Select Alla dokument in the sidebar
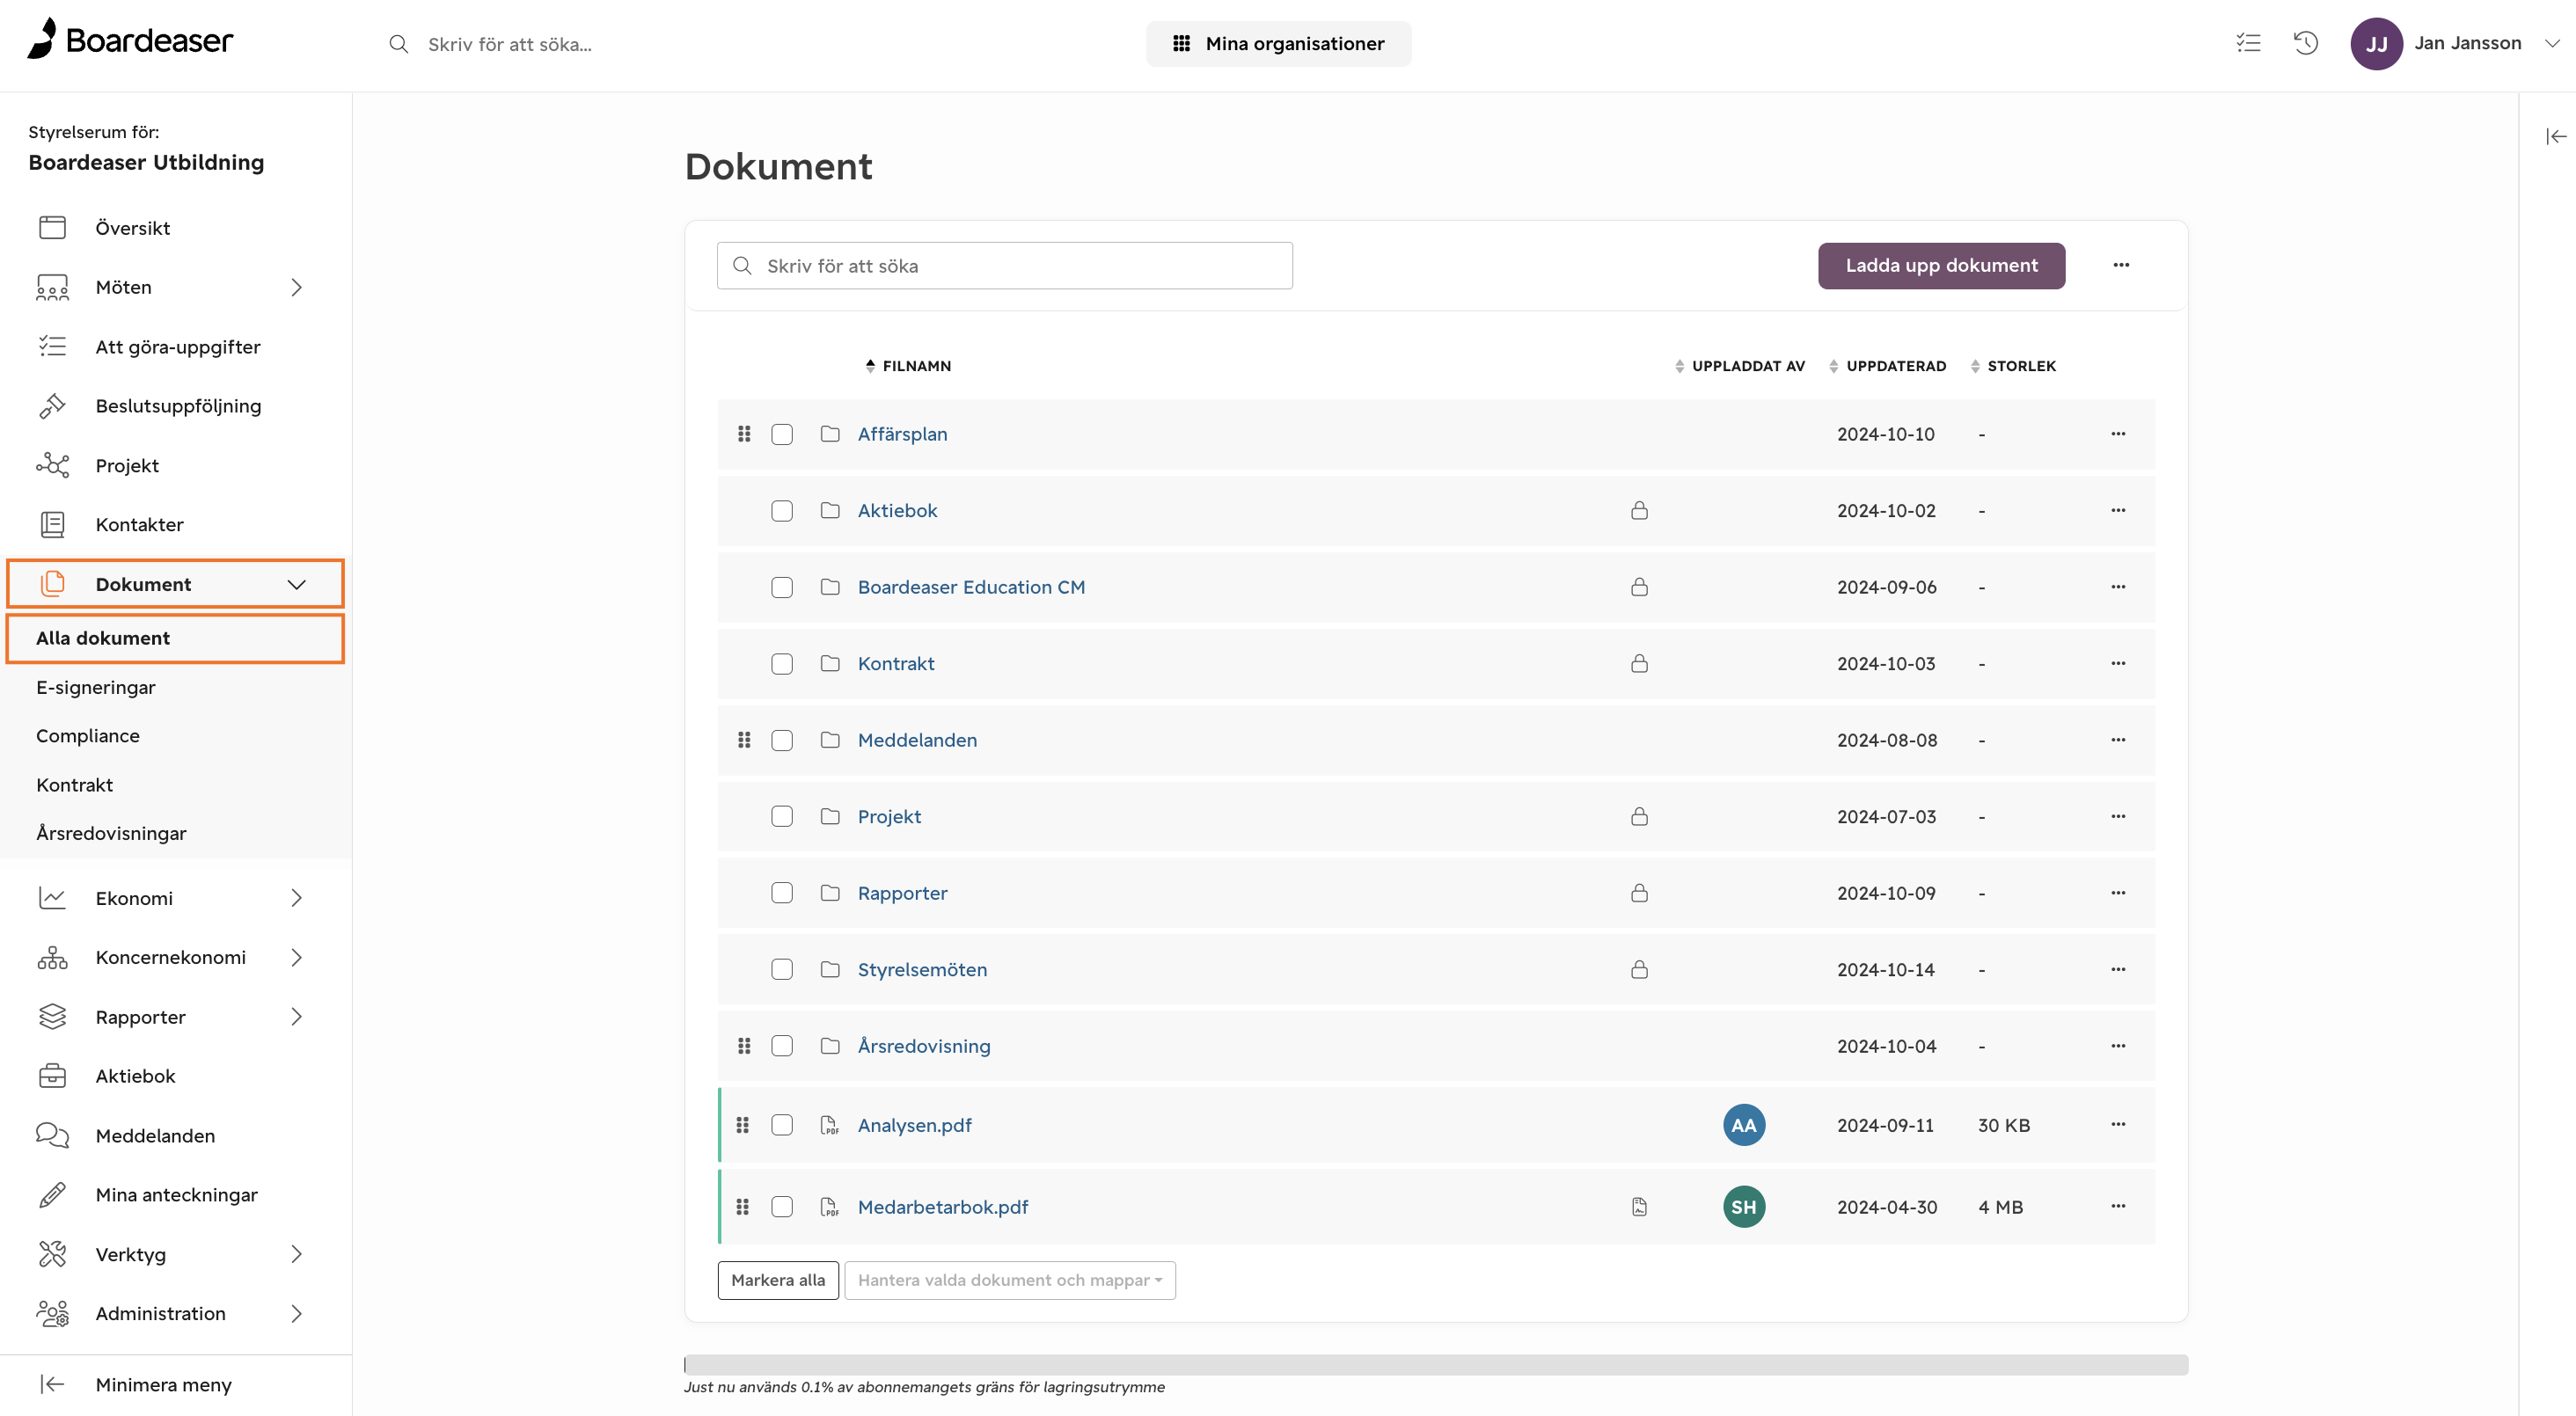 (102, 638)
